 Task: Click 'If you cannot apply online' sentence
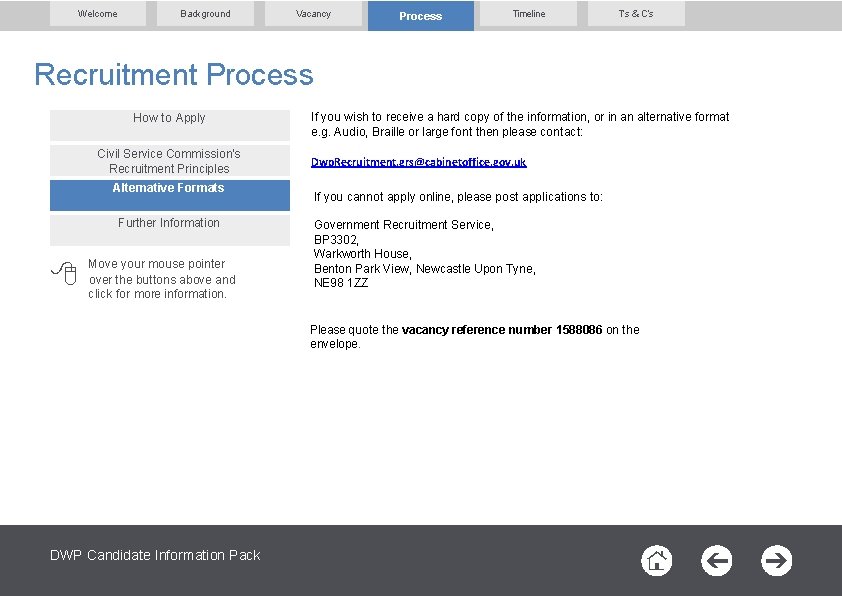pyautogui.click(x=458, y=197)
